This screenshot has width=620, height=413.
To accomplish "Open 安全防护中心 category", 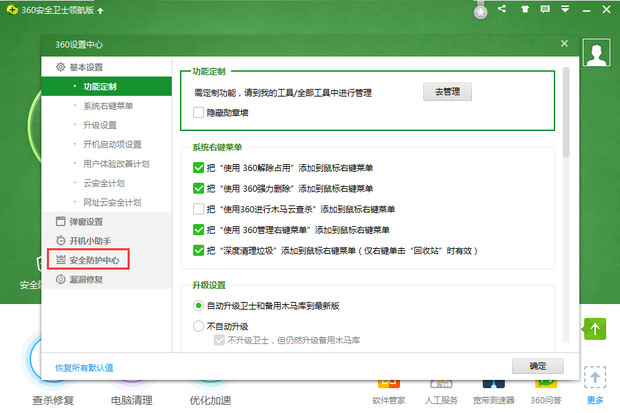I will [x=88, y=260].
